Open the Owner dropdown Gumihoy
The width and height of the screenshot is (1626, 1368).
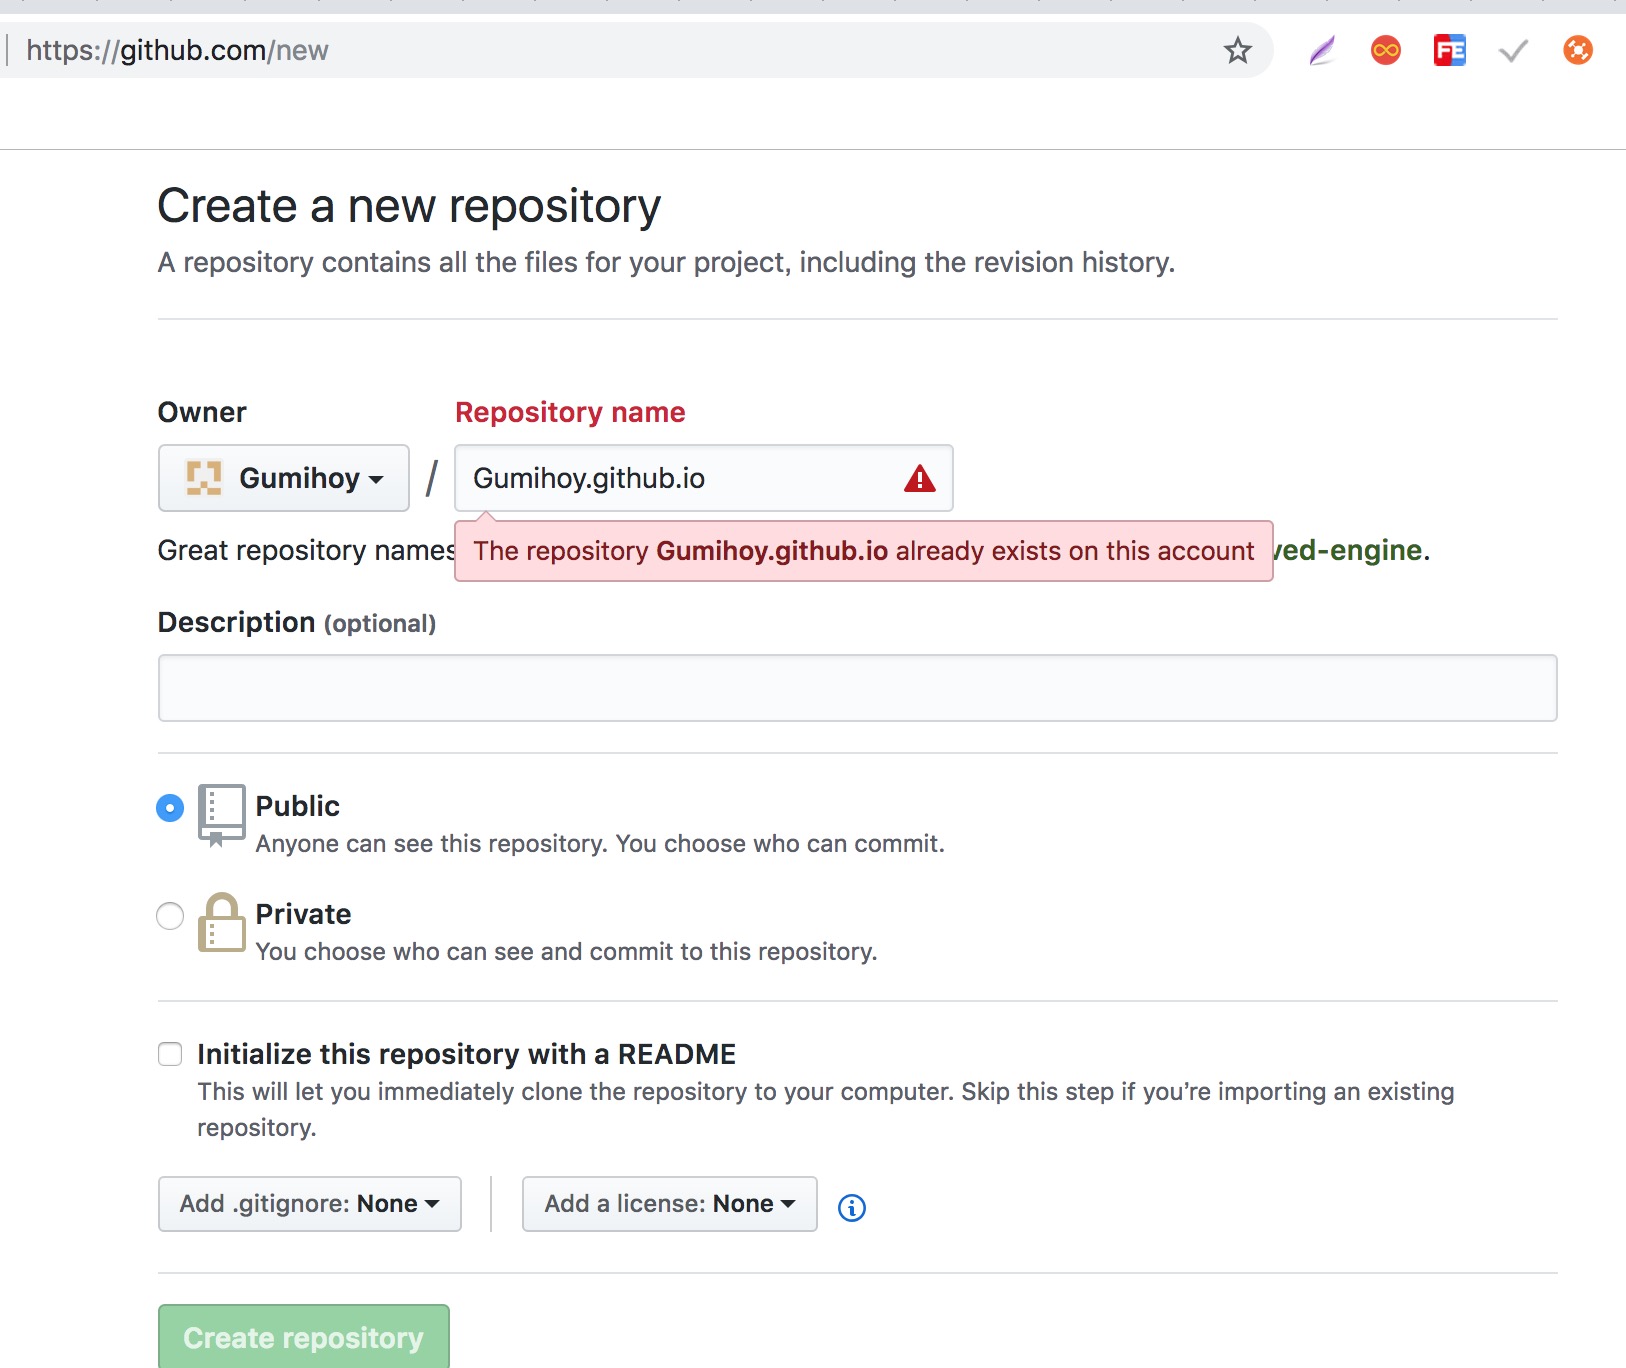[x=284, y=478]
